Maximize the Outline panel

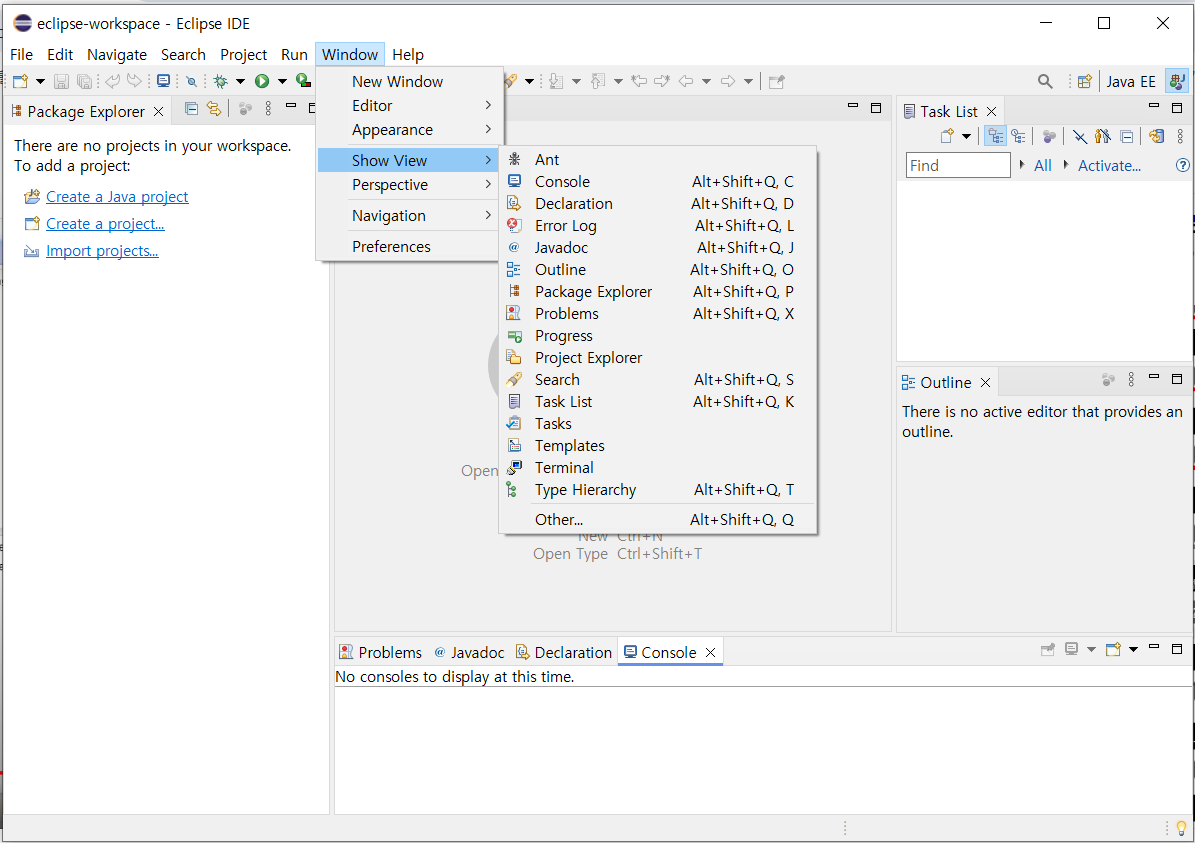coord(1177,378)
